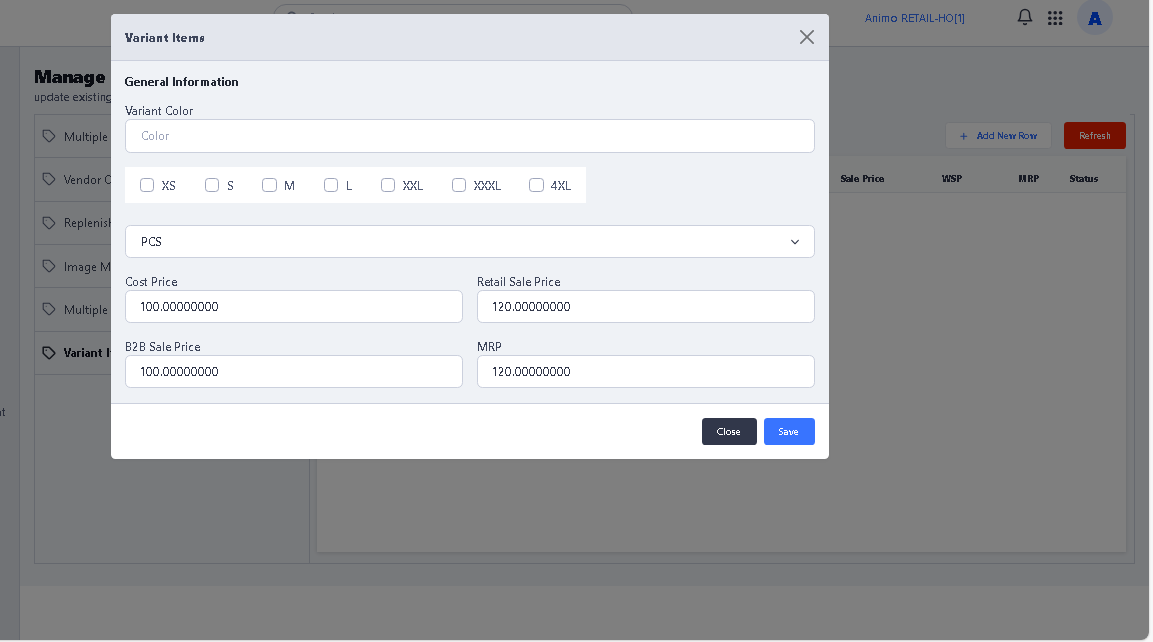Click the tag icon beside Vendor
Screen dimensions: 1153x642
tap(49, 179)
